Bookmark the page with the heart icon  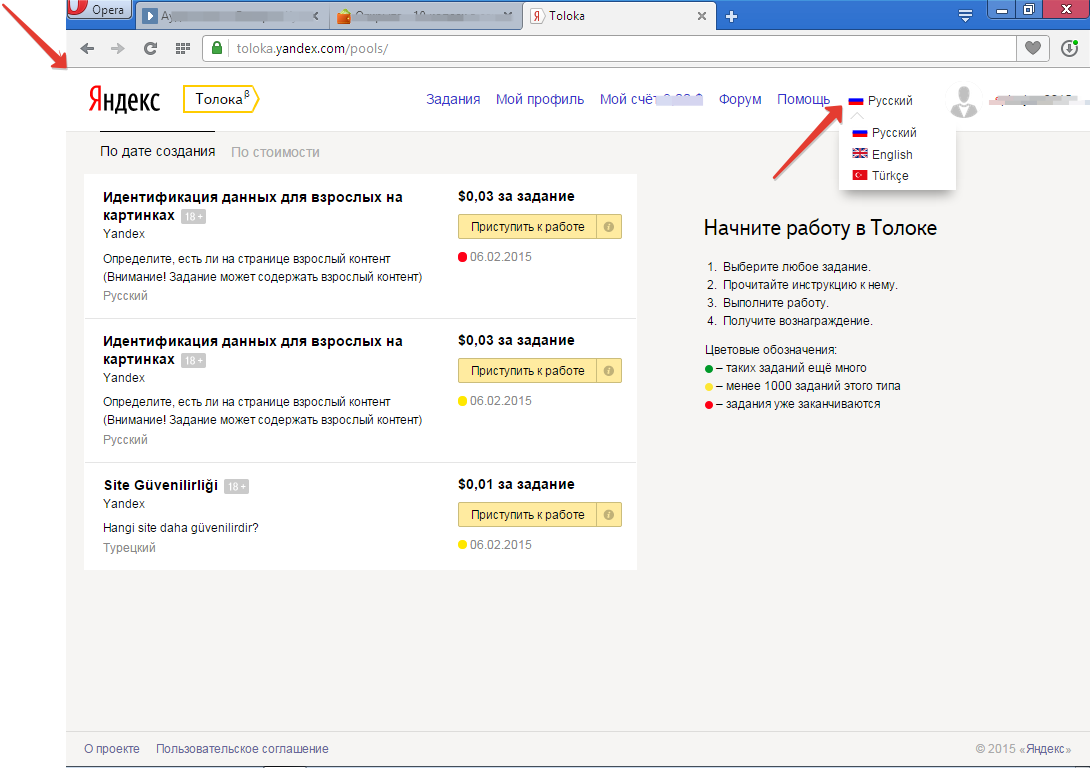click(1033, 47)
